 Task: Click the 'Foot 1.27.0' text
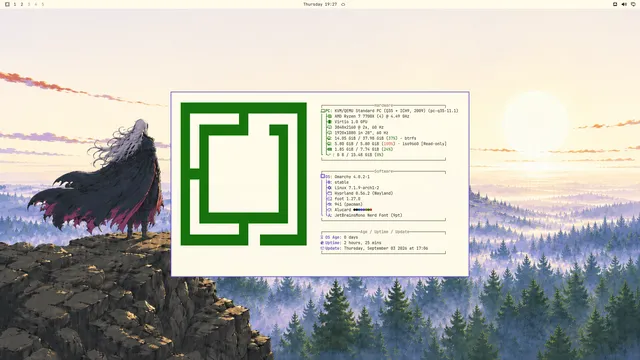click(x=347, y=199)
